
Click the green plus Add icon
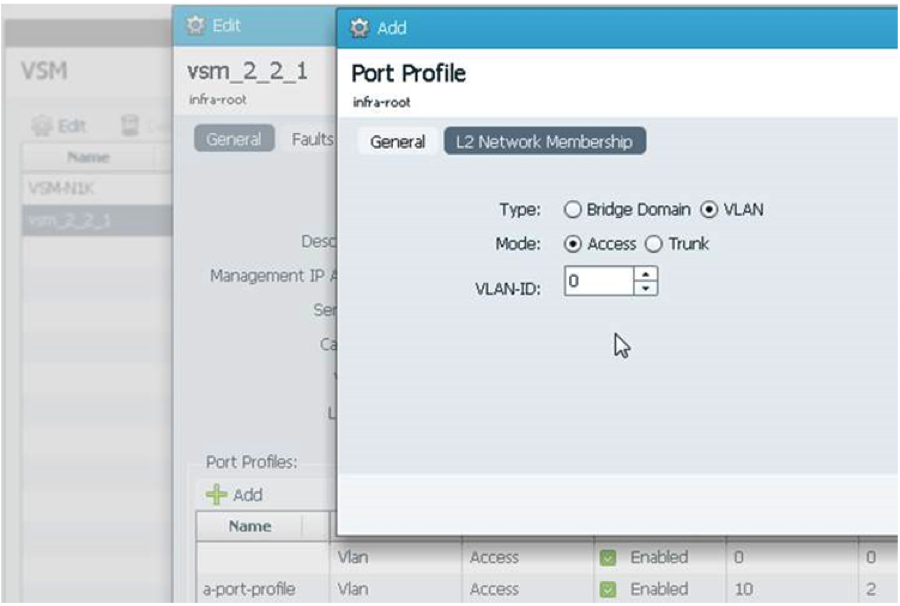[216, 494]
